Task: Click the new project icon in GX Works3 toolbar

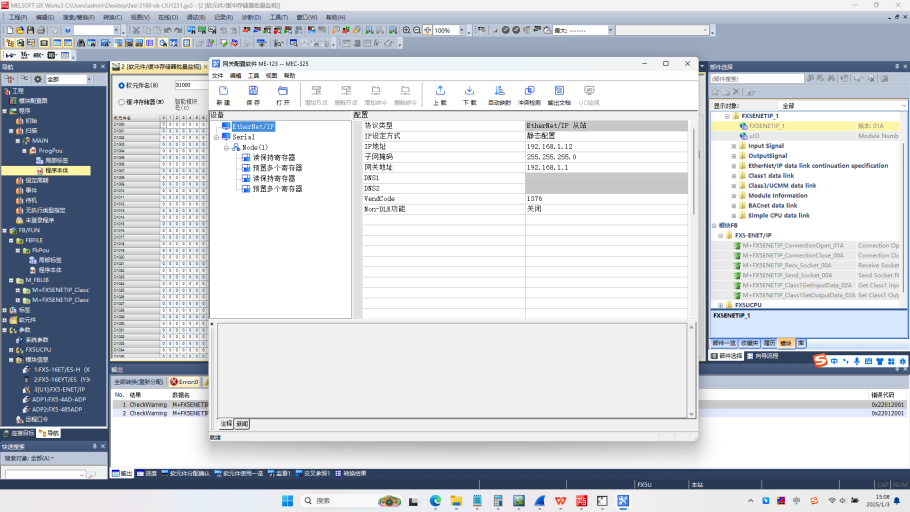Action: click(10, 30)
